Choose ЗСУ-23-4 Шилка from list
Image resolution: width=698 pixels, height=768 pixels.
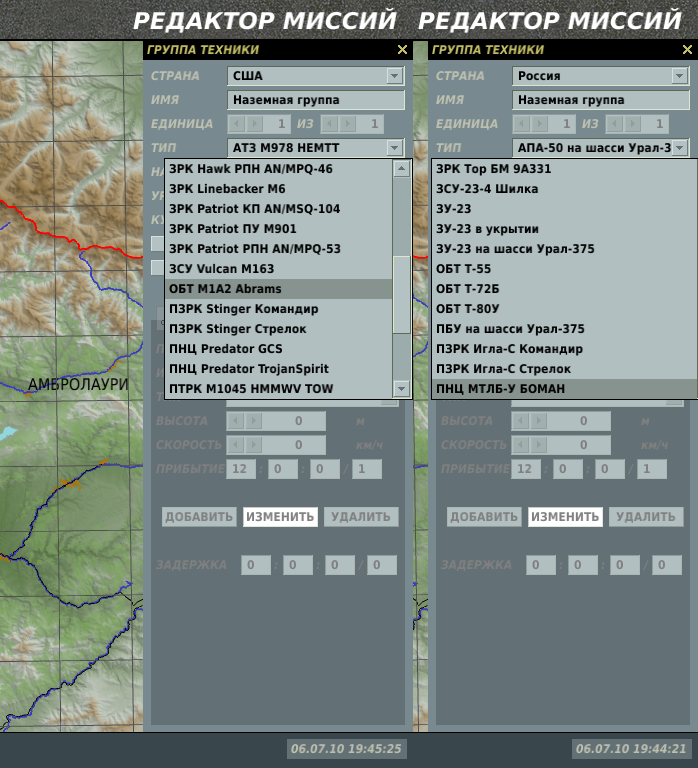click(565, 189)
